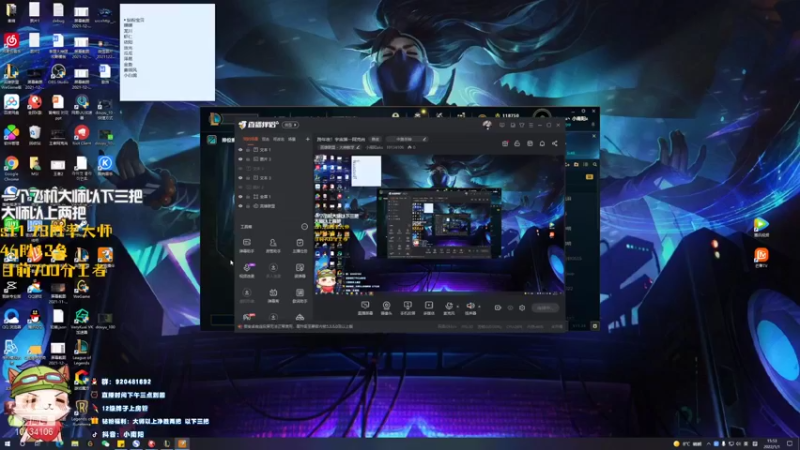Open WeChat from the taskbar
This screenshot has width=800, height=450.
coord(106,444)
